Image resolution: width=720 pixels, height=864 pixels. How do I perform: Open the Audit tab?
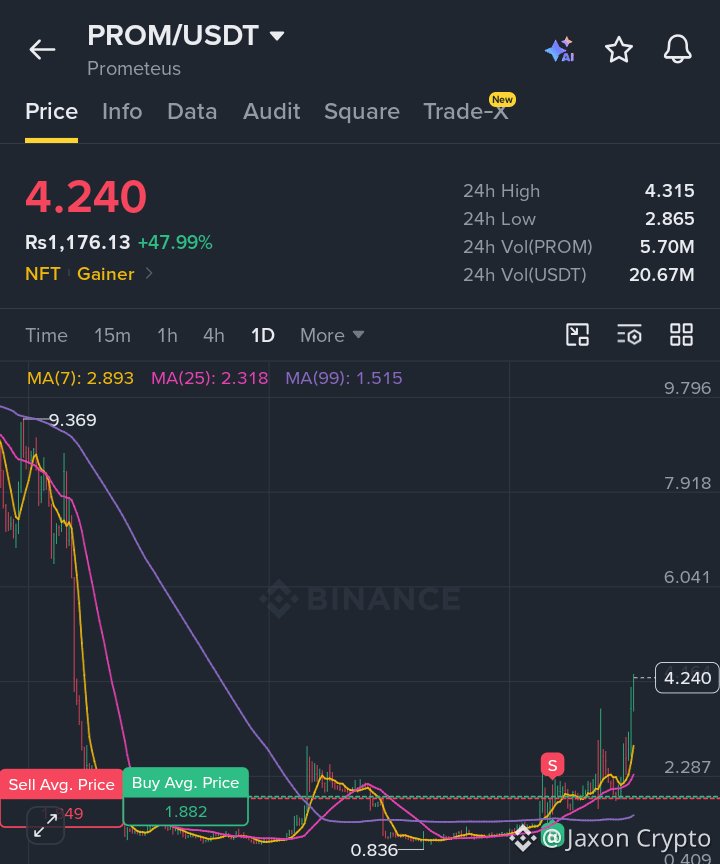pyautogui.click(x=272, y=111)
